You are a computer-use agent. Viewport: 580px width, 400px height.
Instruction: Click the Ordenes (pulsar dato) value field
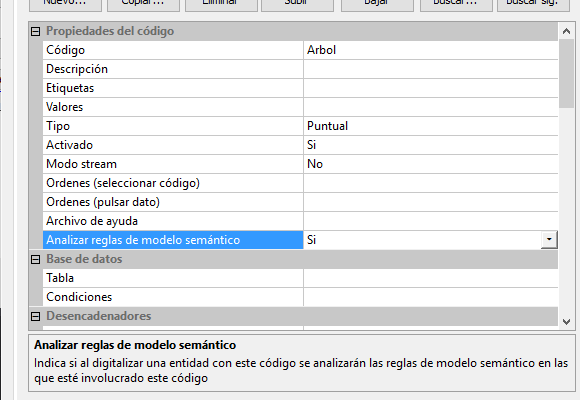(x=431, y=202)
